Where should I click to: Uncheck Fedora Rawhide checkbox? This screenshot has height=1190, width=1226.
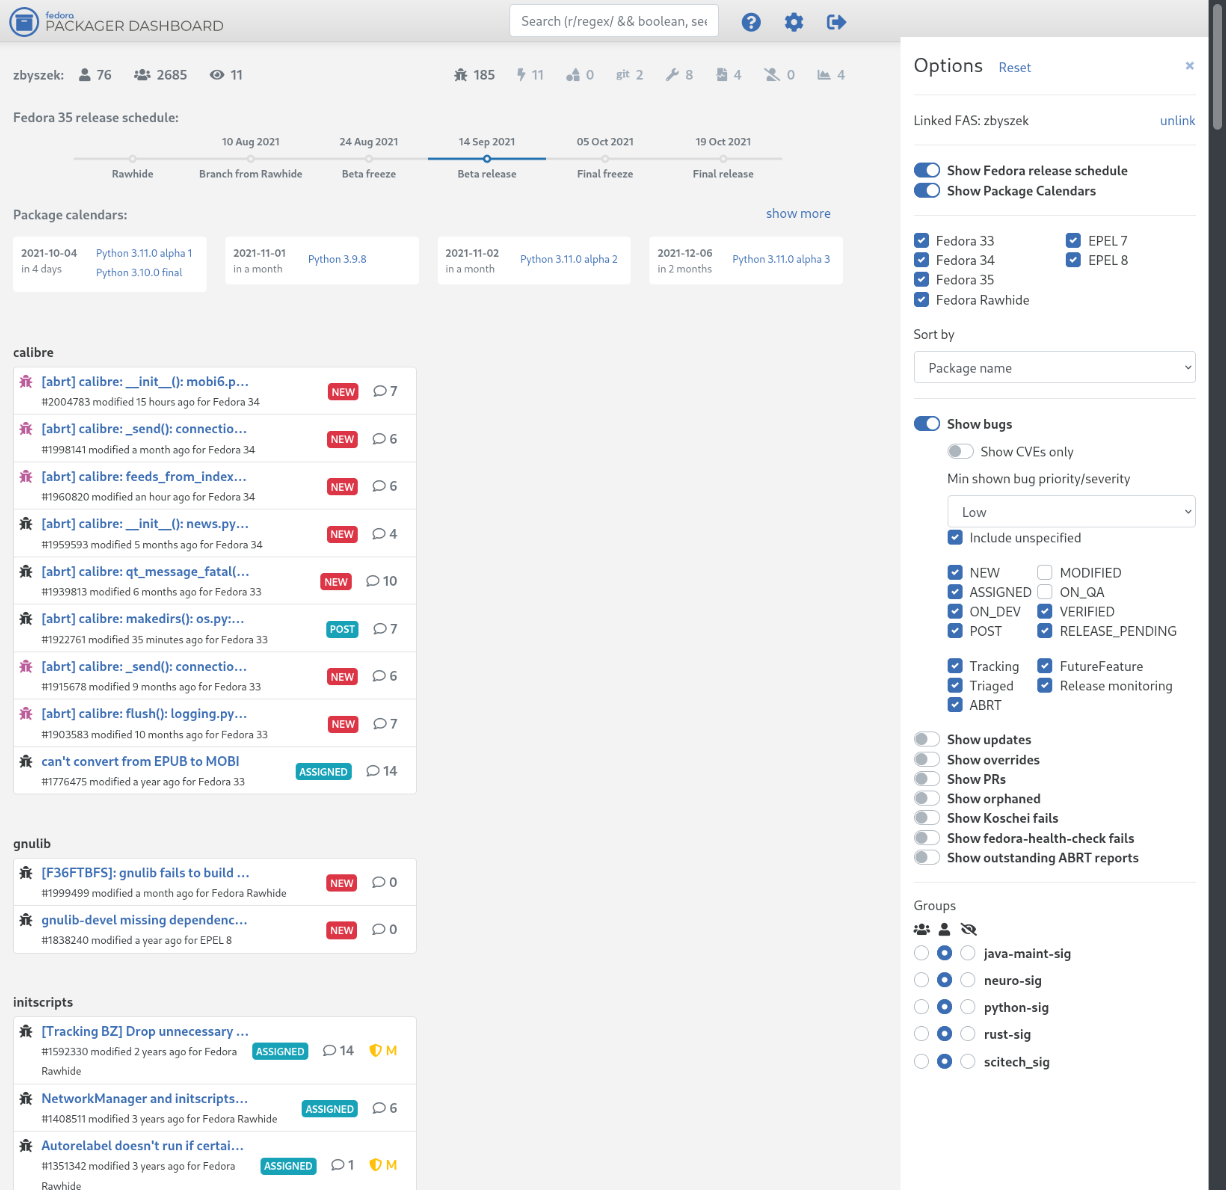[922, 299]
